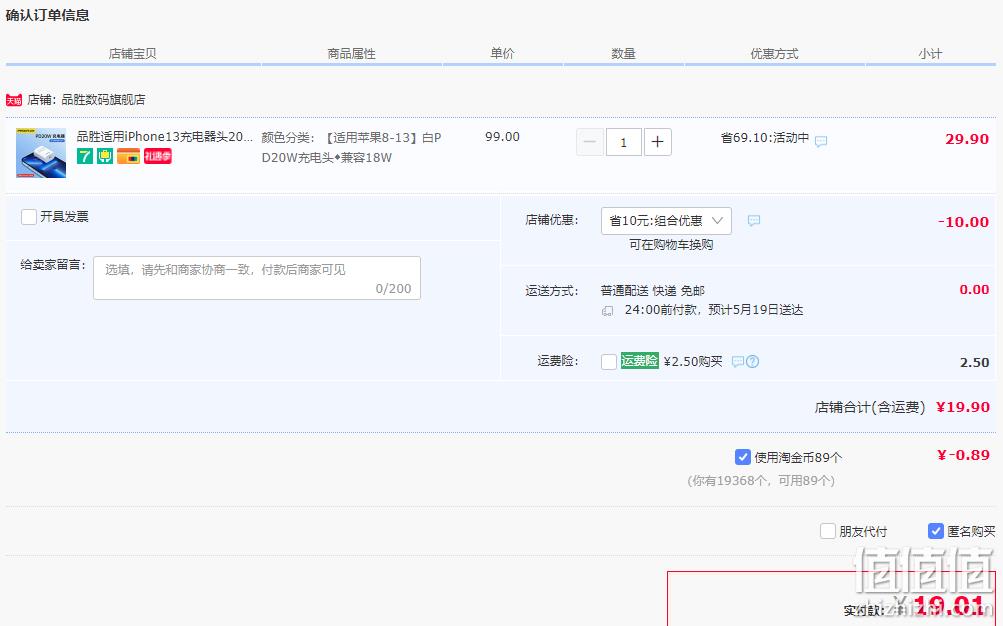Click the comment bubble next to ¥2.50购买
Screen dimensions: 1003x626
coord(738,362)
